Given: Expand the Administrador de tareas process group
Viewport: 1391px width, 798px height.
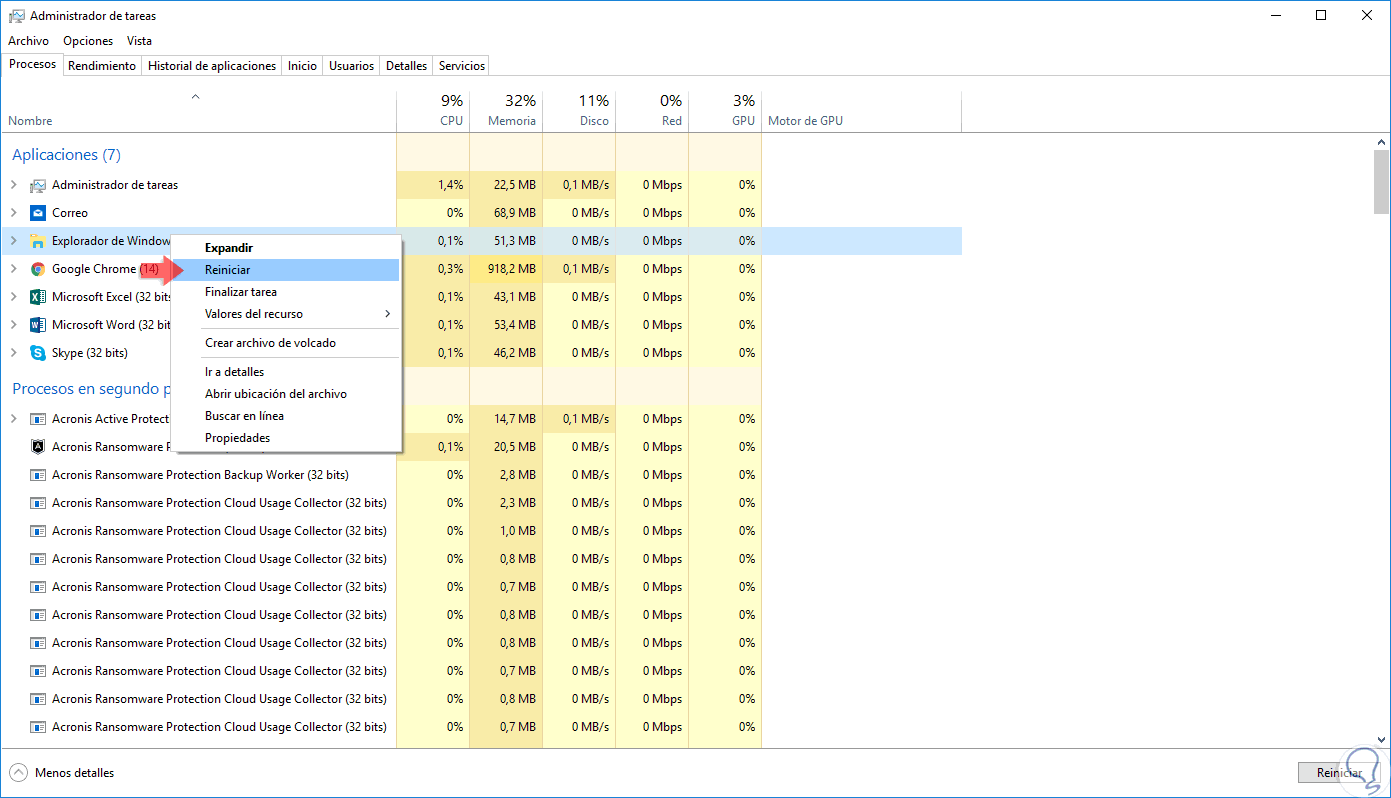Looking at the screenshot, I should click(14, 185).
